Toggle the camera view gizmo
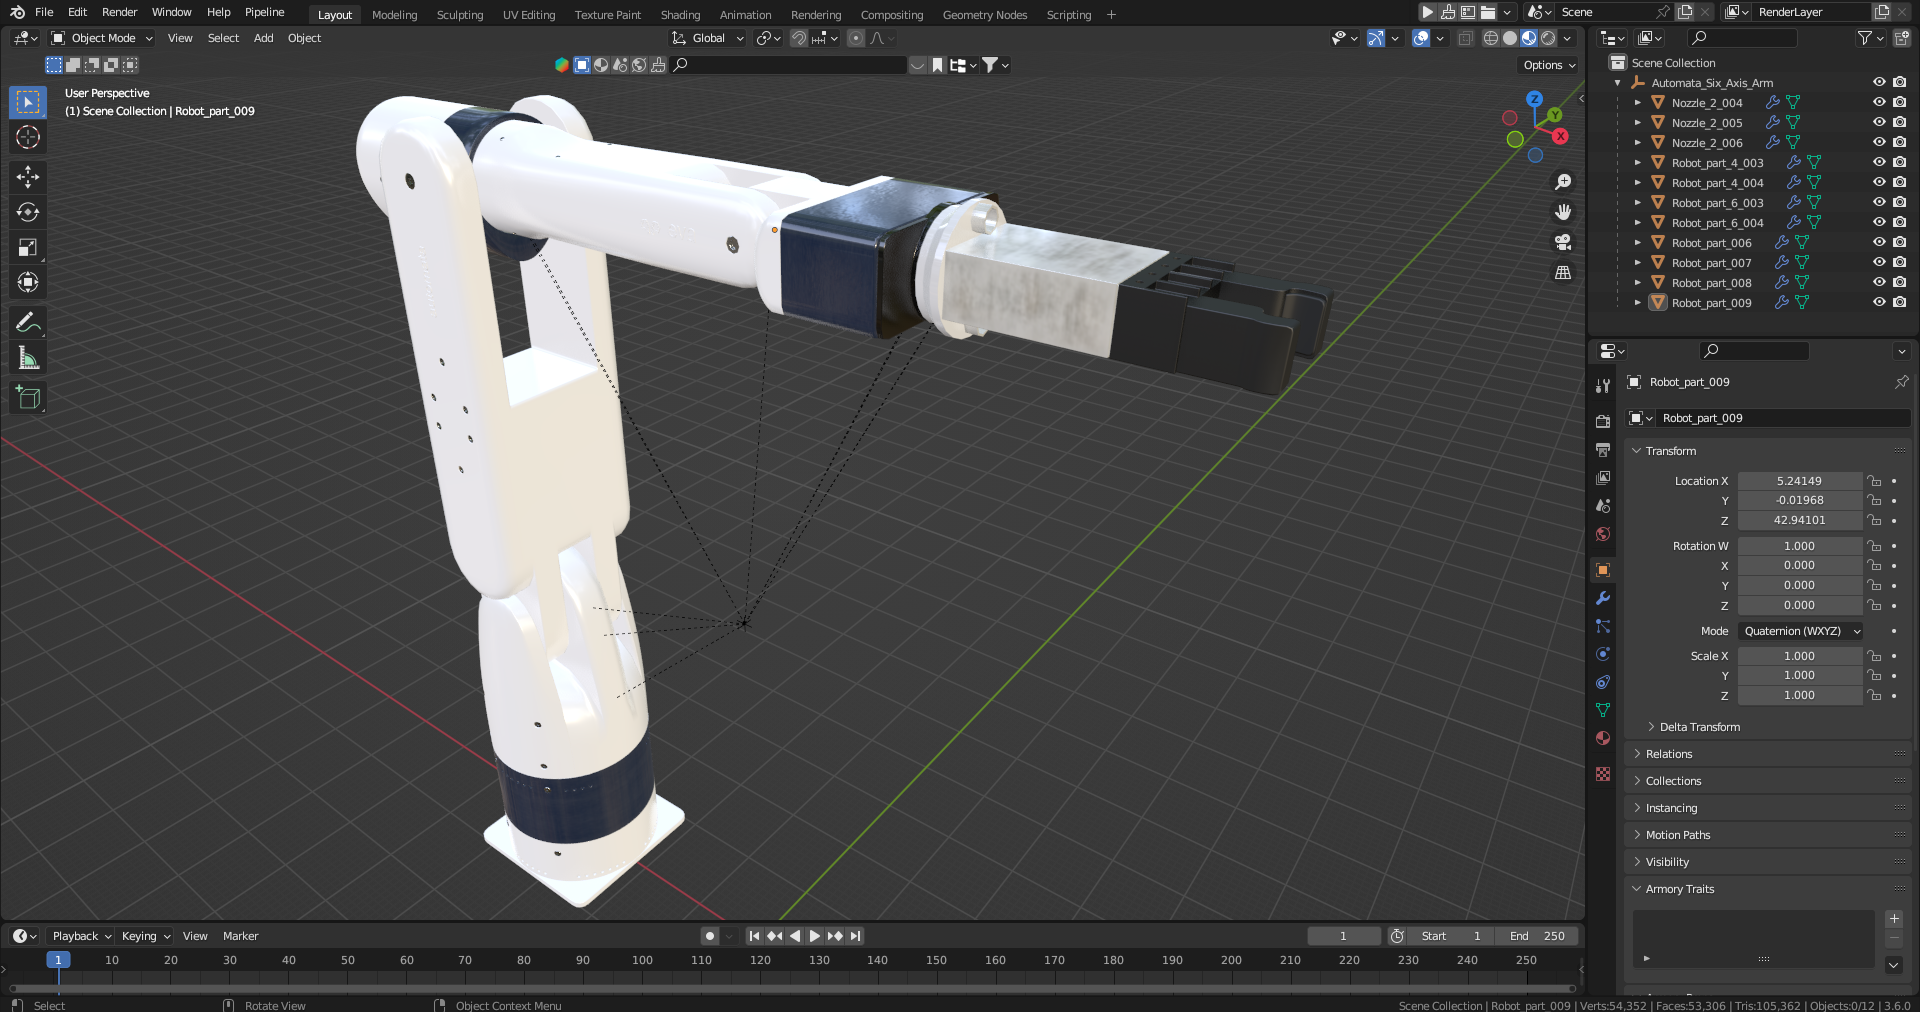This screenshot has height=1012, width=1920. tap(1563, 242)
